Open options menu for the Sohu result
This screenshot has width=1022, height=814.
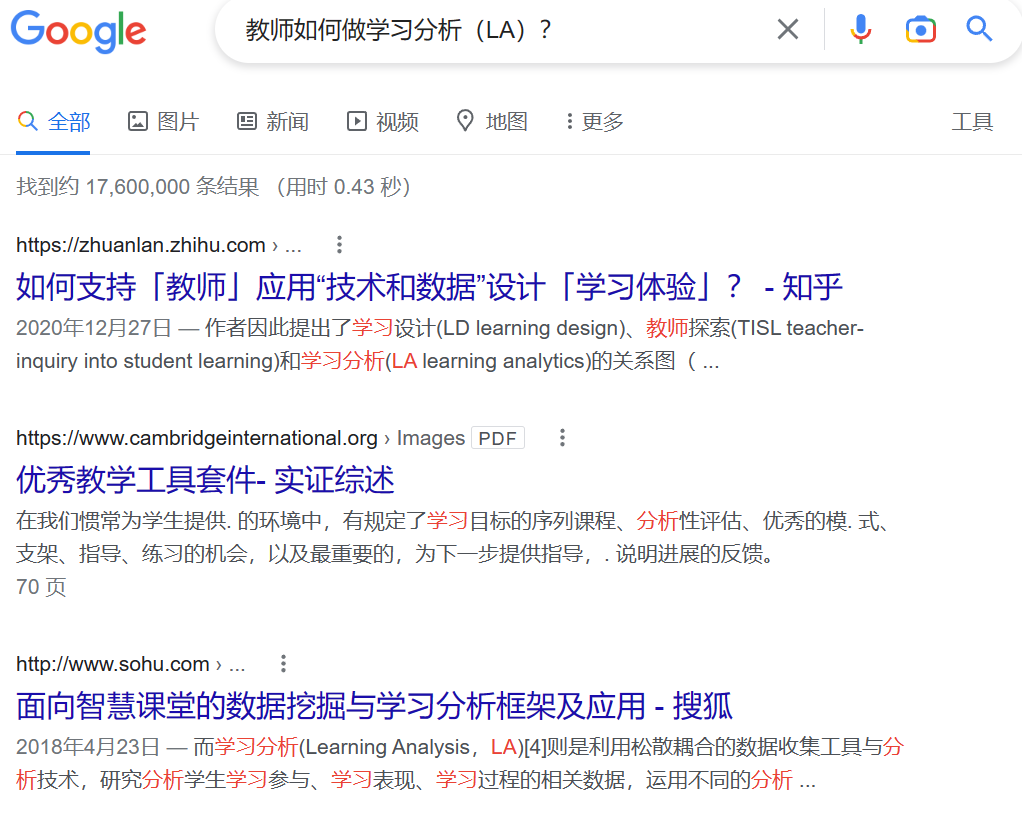tap(282, 662)
